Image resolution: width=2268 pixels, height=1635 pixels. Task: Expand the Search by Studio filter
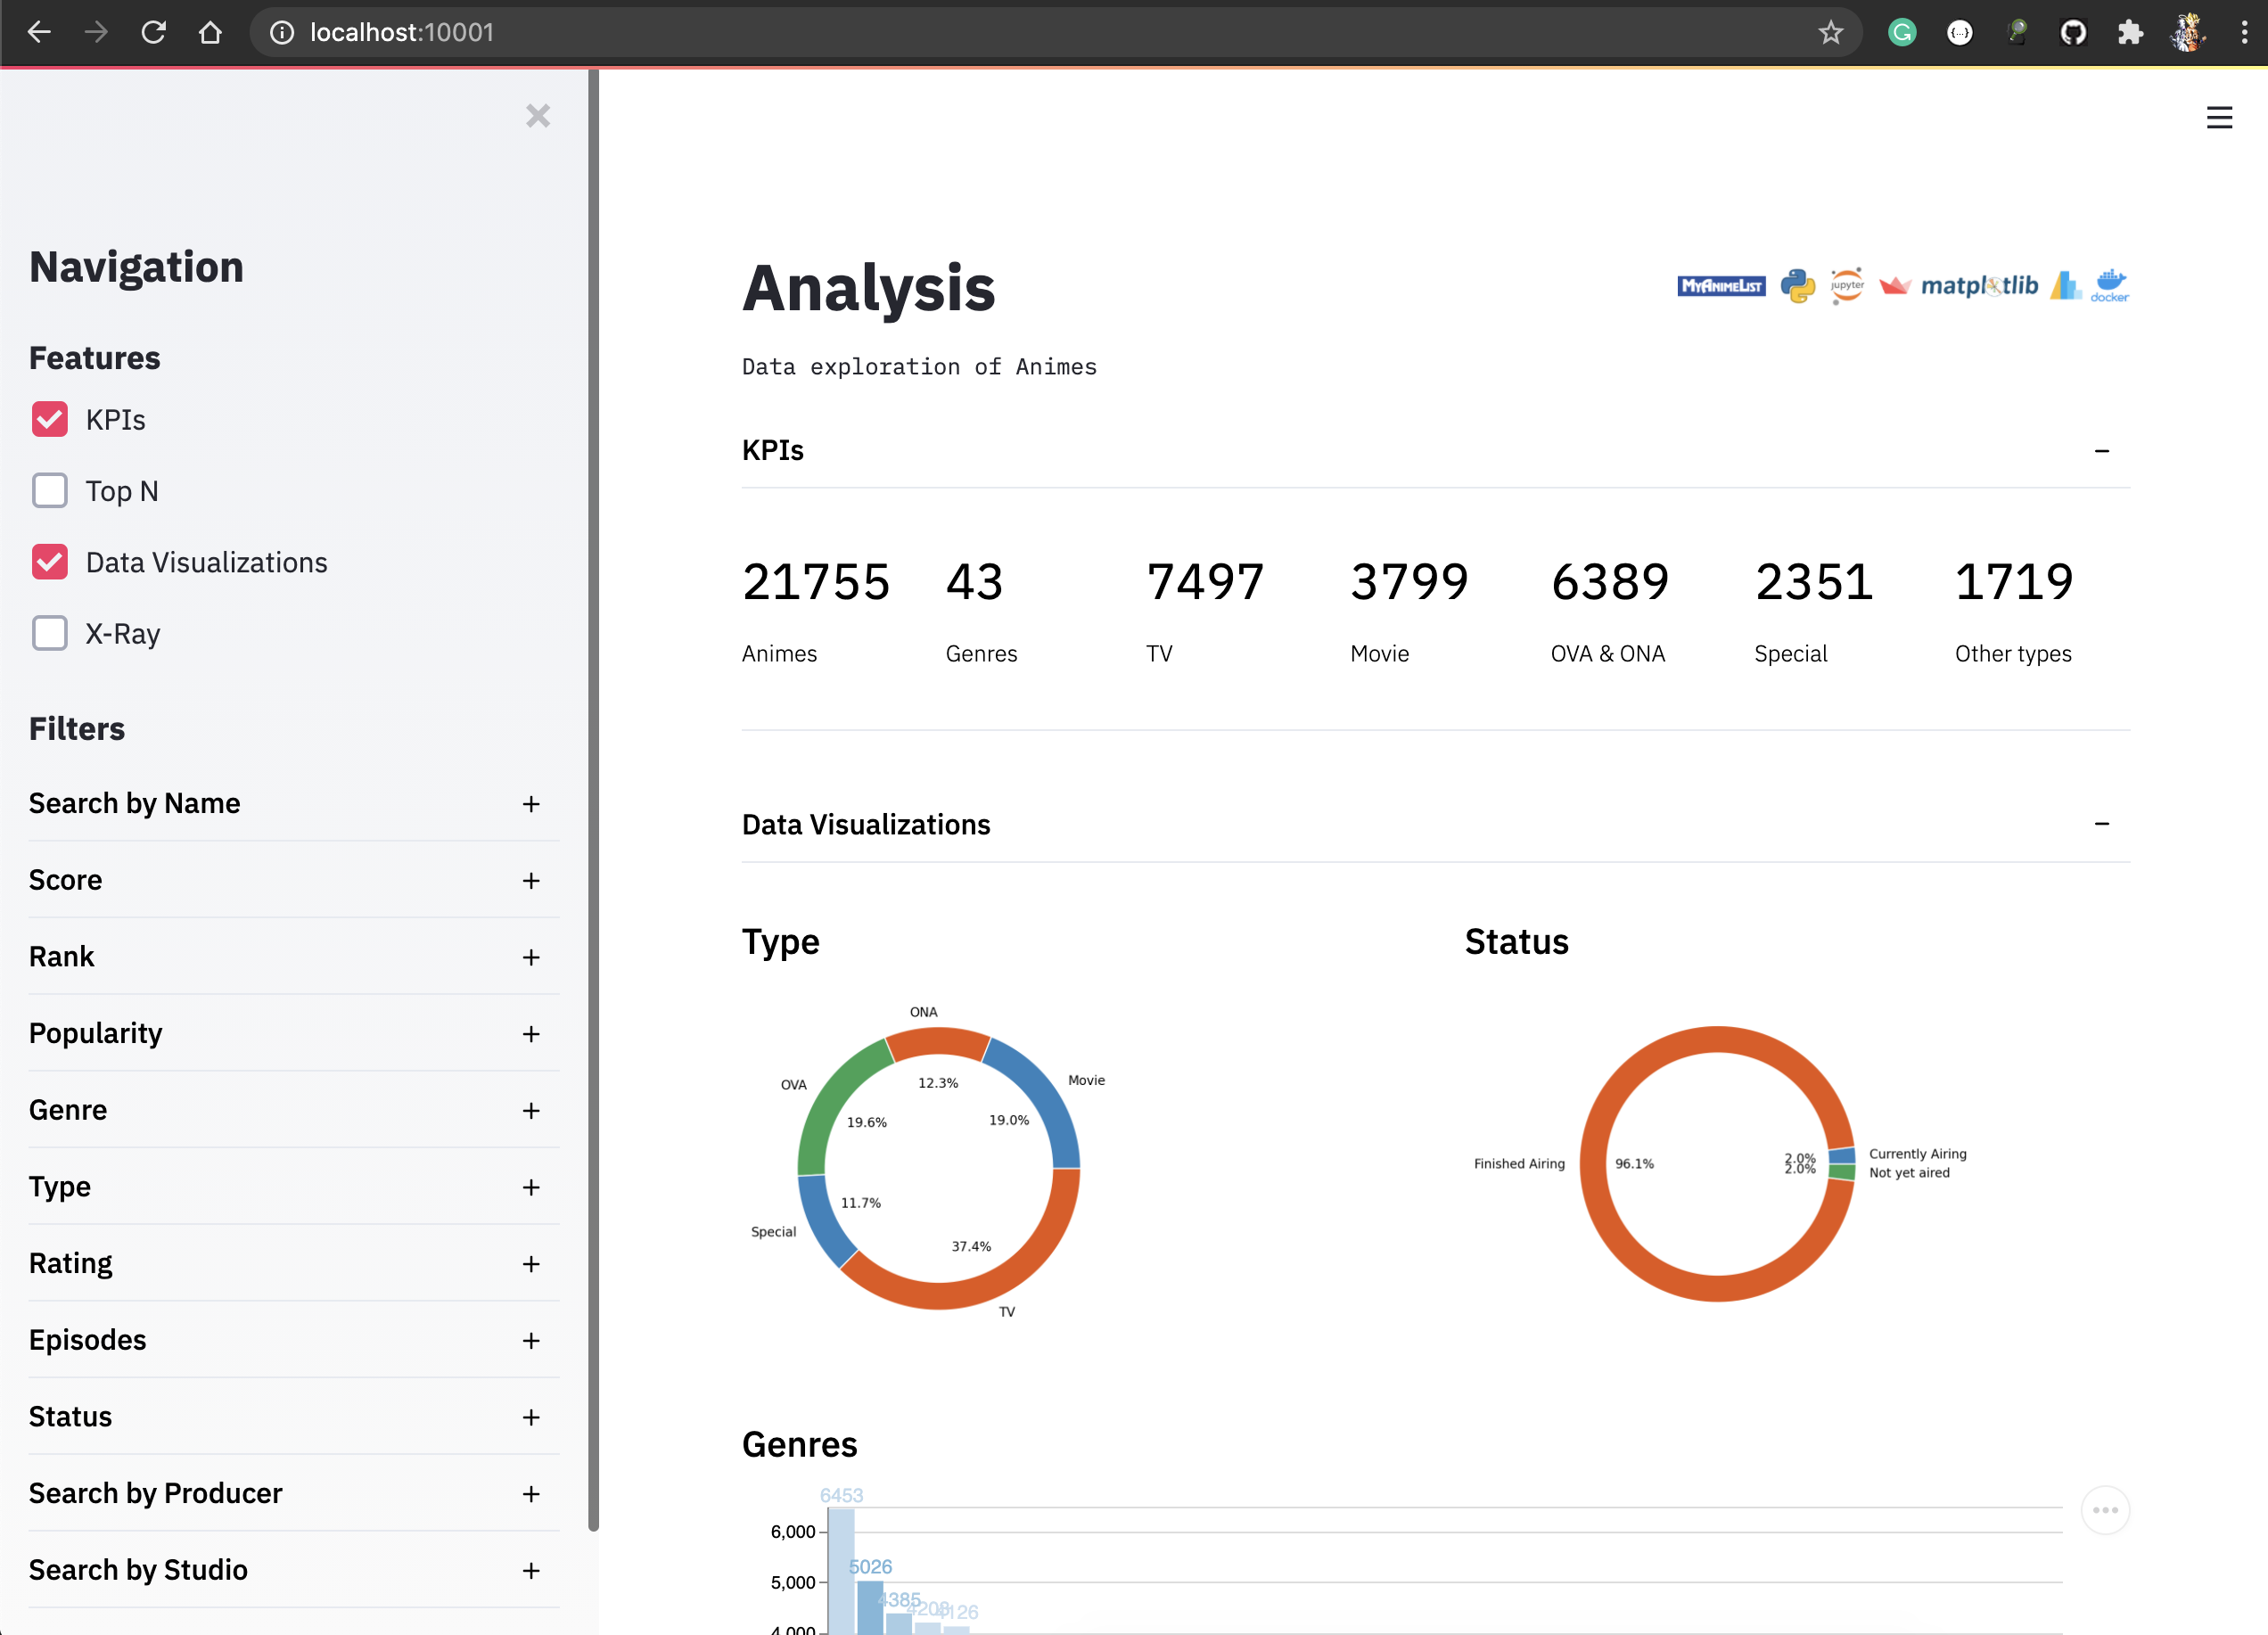coord(531,1570)
